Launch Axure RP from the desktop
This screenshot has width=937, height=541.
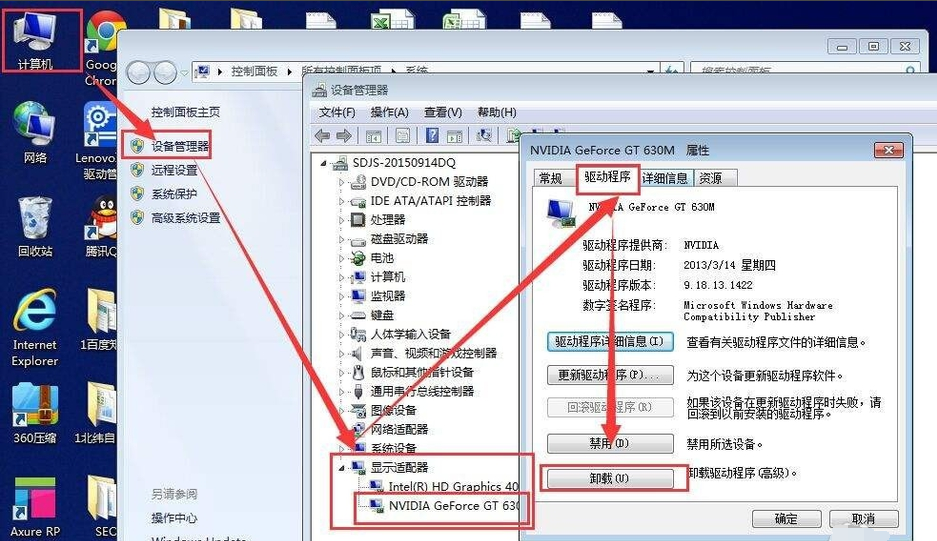tap(35, 505)
